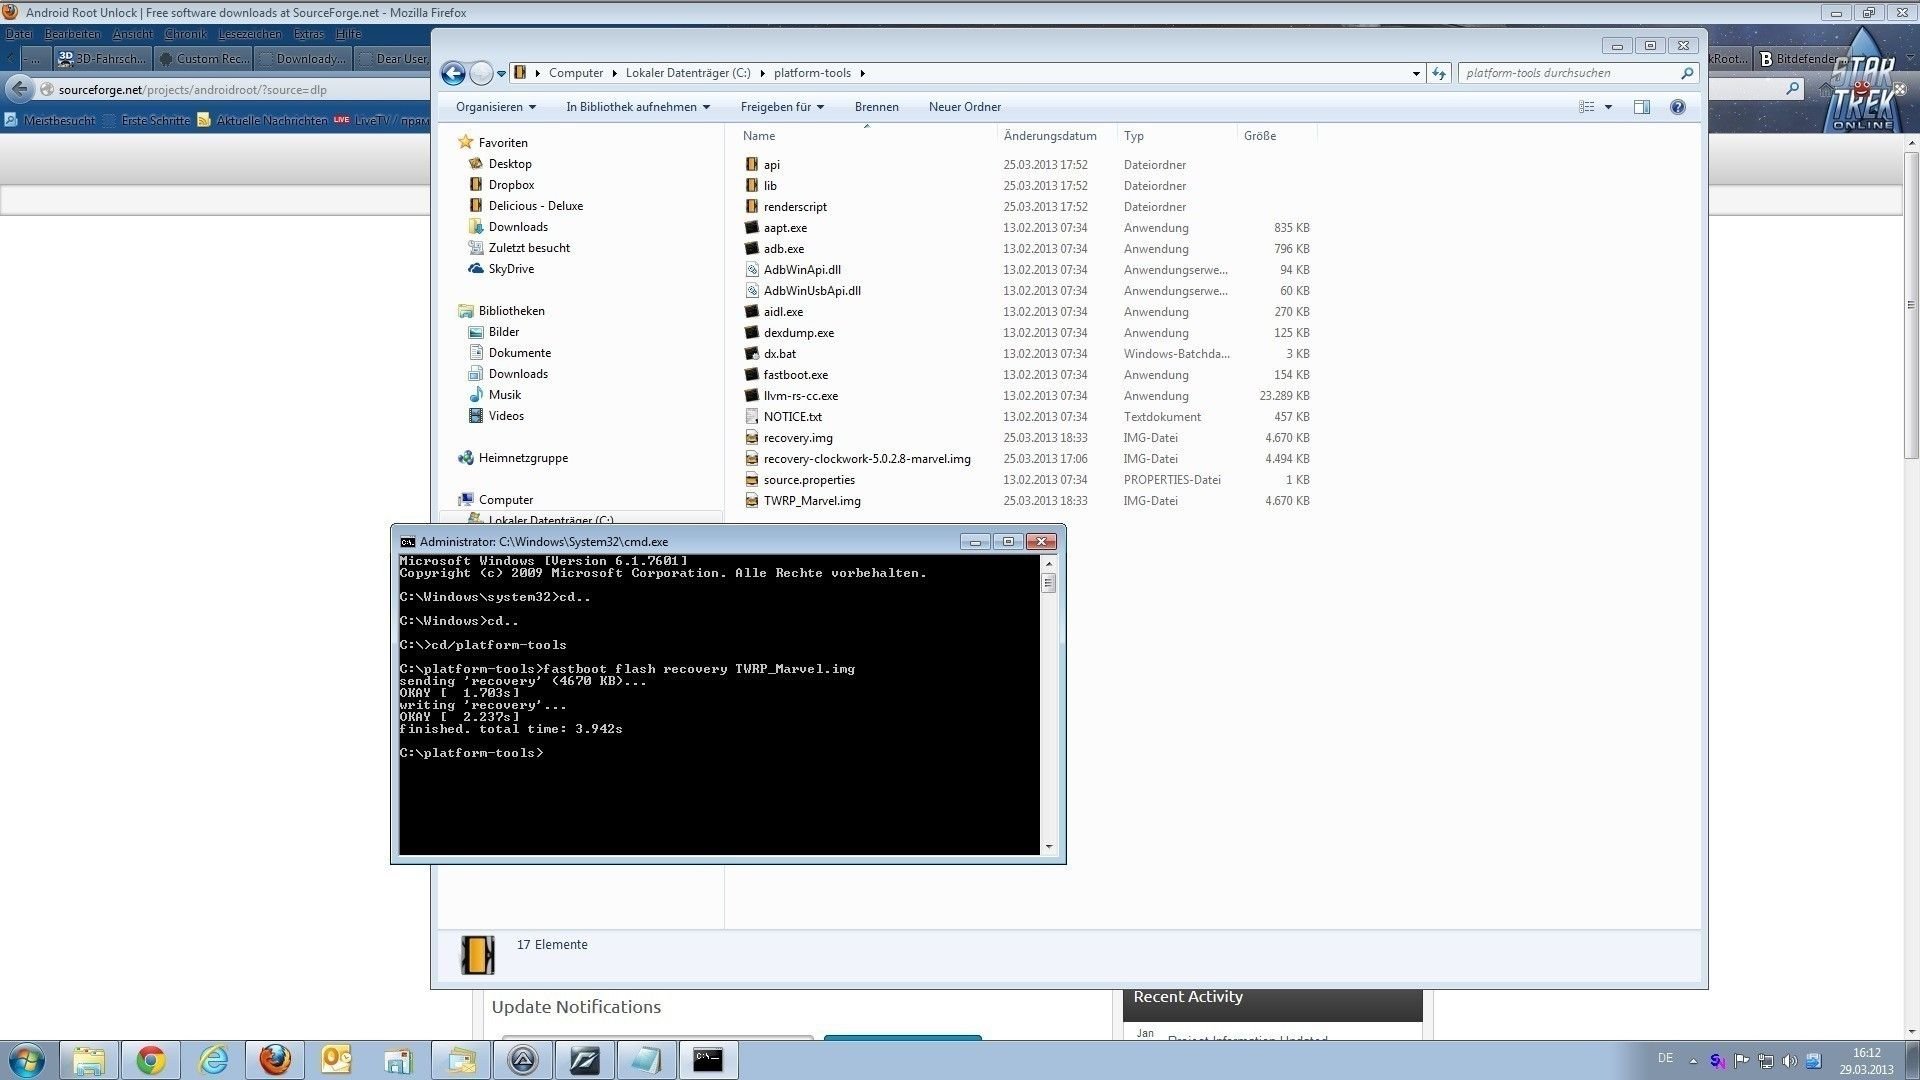The image size is (1920, 1080).
Task: Open the Organisieren menu
Action: (x=496, y=107)
